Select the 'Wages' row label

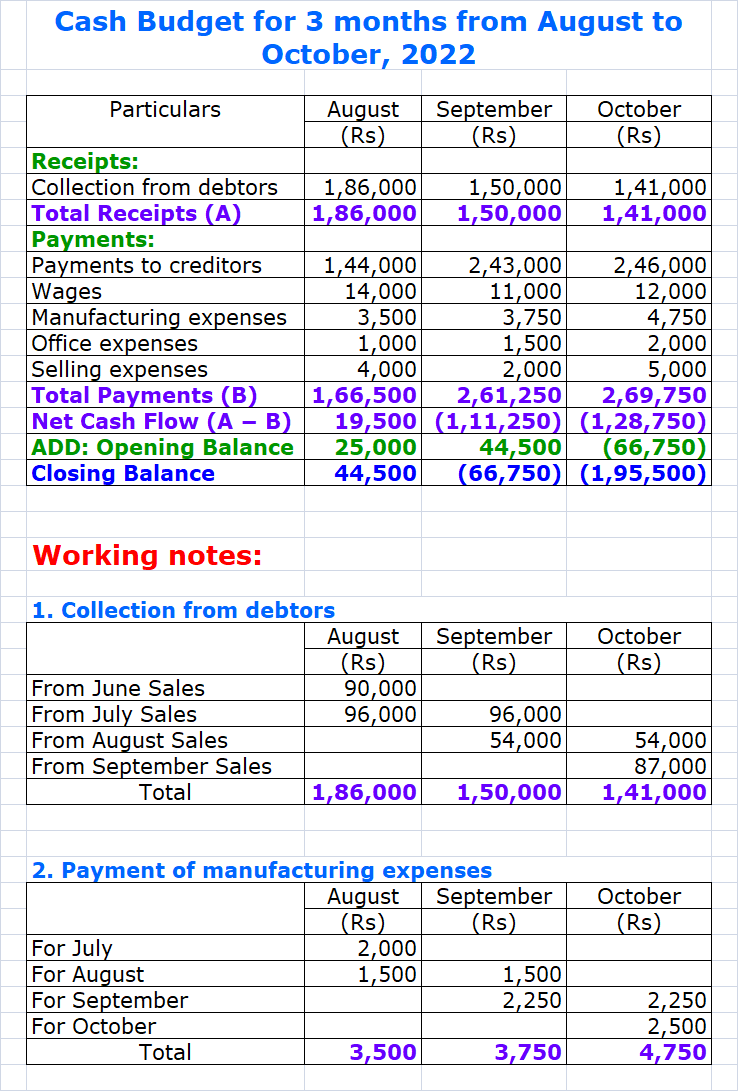pos(67,292)
